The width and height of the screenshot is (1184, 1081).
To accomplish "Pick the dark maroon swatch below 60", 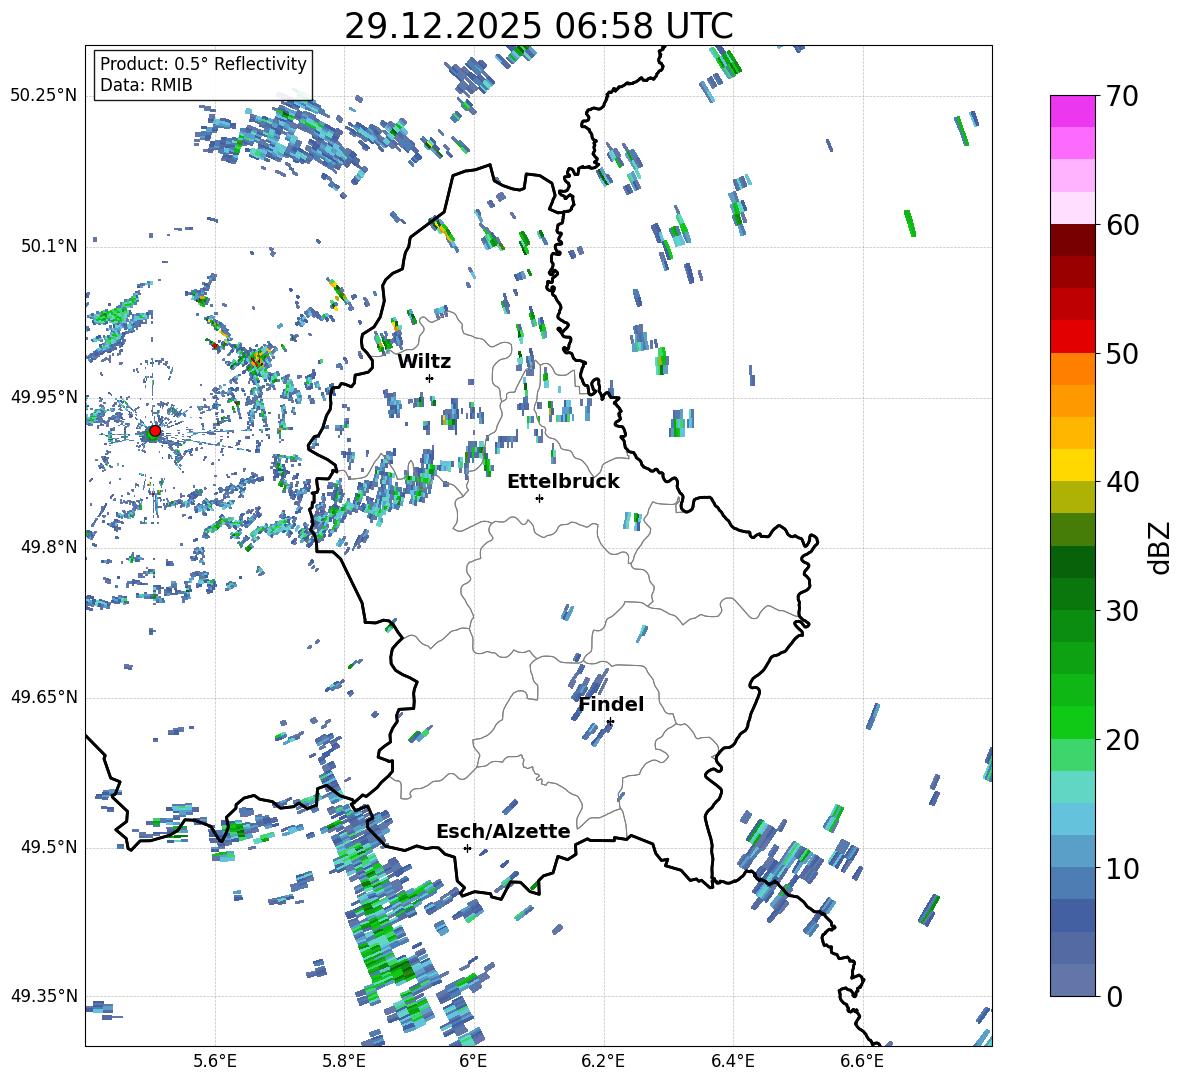I will [1072, 241].
